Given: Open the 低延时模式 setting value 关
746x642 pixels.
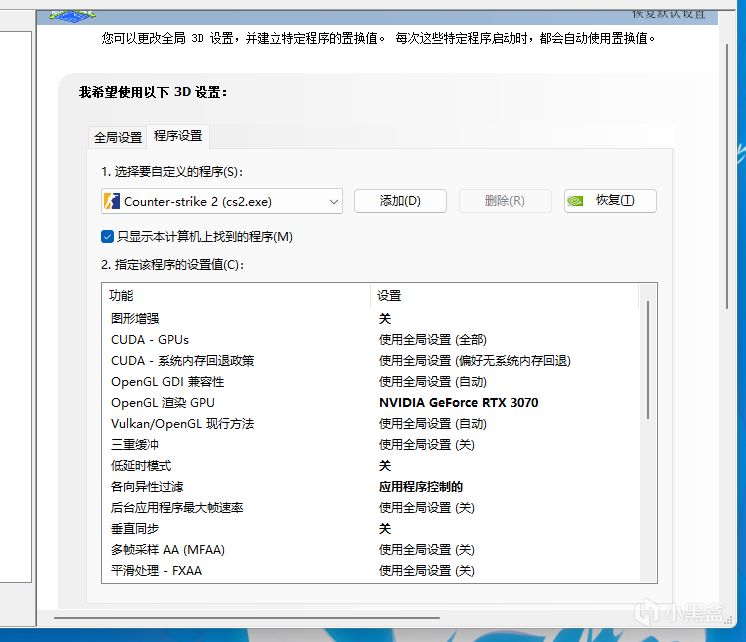Looking at the screenshot, I should [385, 465].
